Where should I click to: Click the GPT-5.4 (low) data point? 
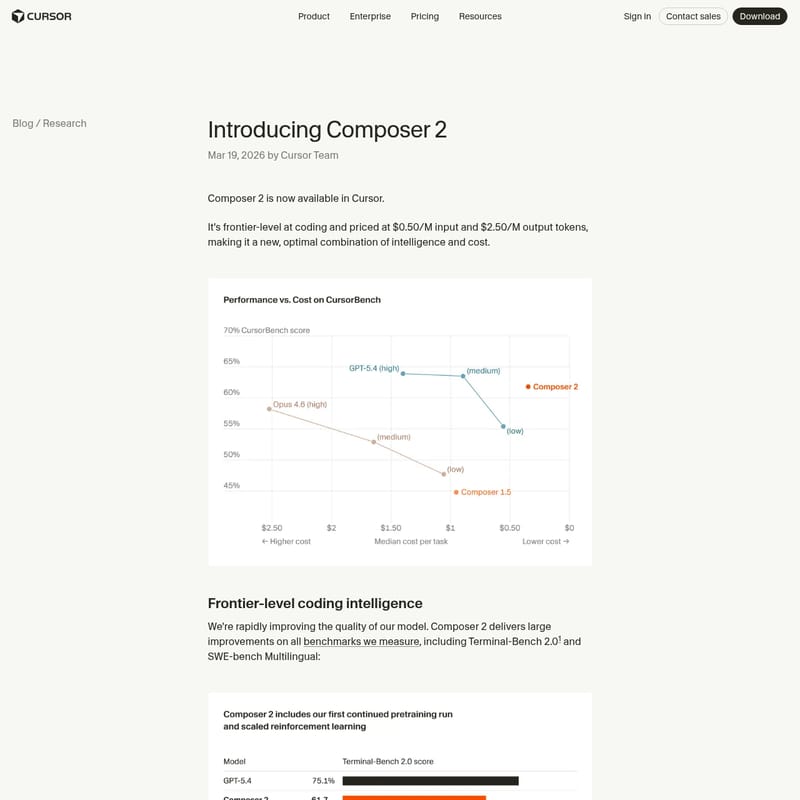pos(503,426)
